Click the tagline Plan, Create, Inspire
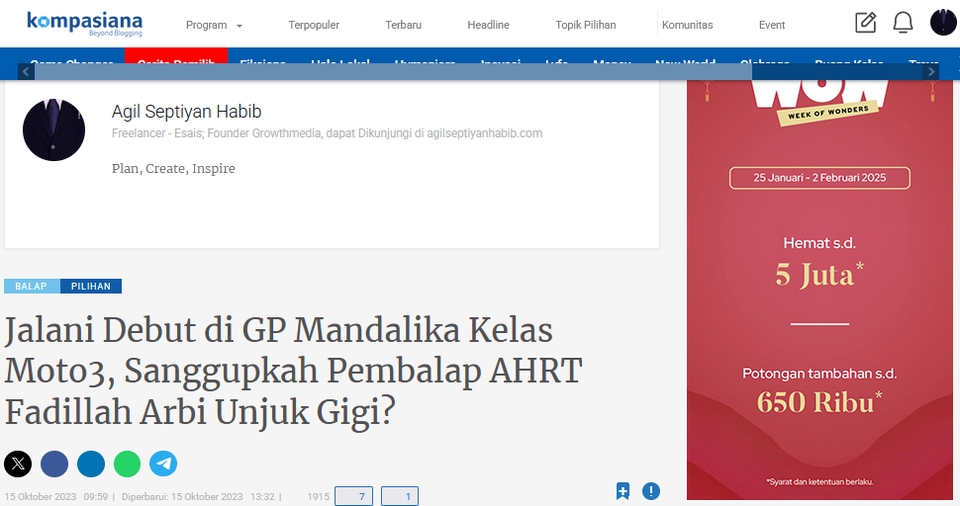The image size is (960, 506). point(173,168)
